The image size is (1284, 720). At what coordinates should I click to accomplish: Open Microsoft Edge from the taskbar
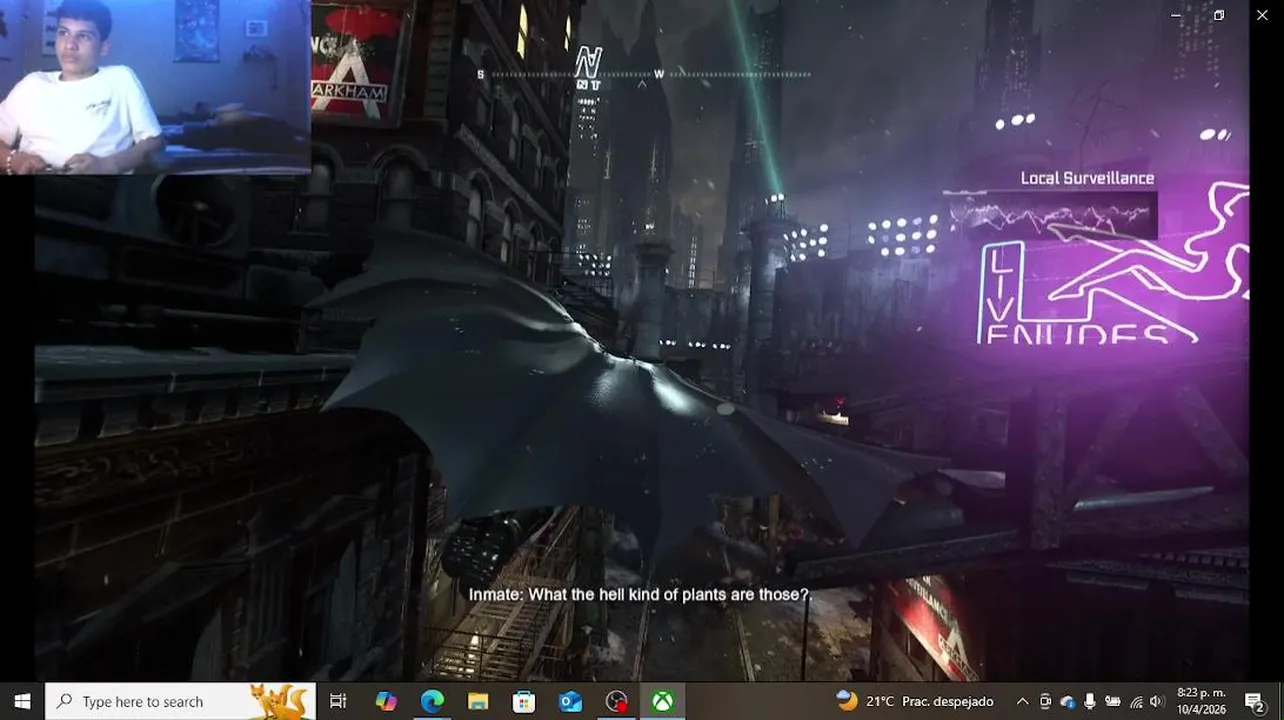(x=432, y=701)
